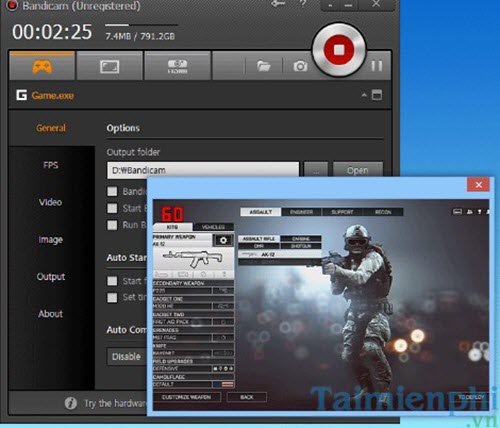Open Bandicam help question mark icon
500x428 pixels.
point(303,4)
